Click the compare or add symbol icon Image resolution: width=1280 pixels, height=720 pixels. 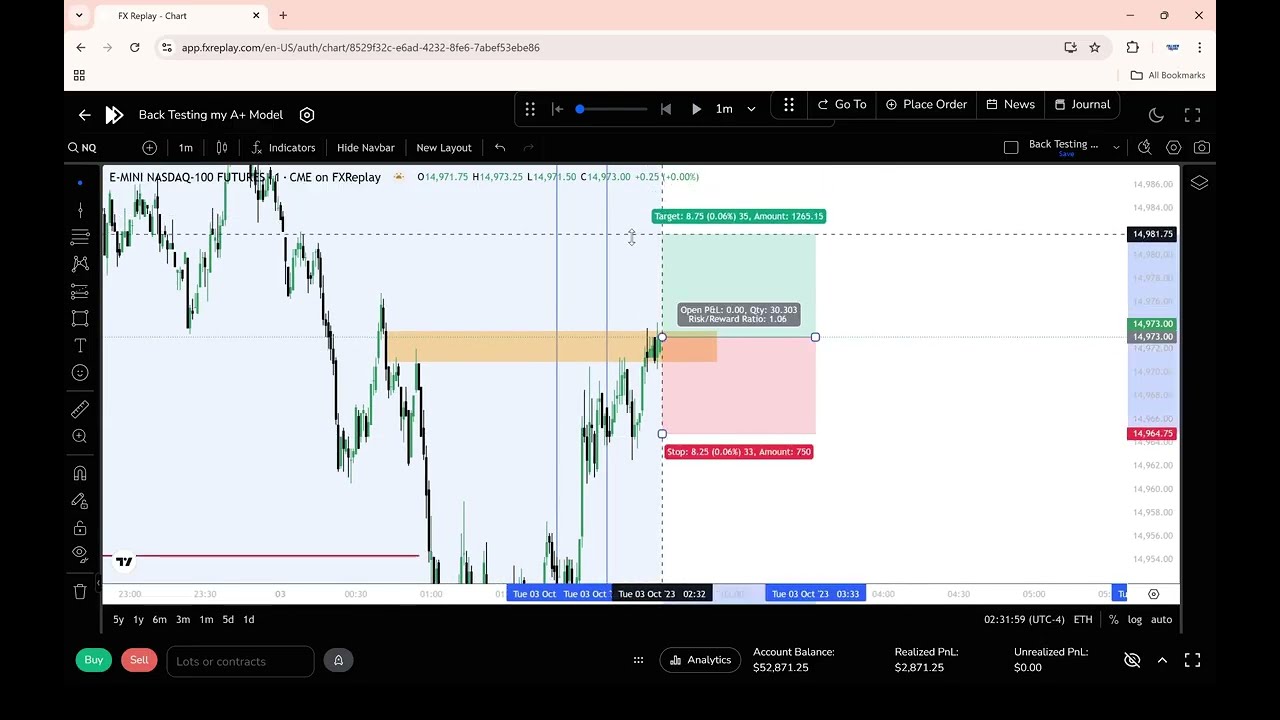point(149,148)
